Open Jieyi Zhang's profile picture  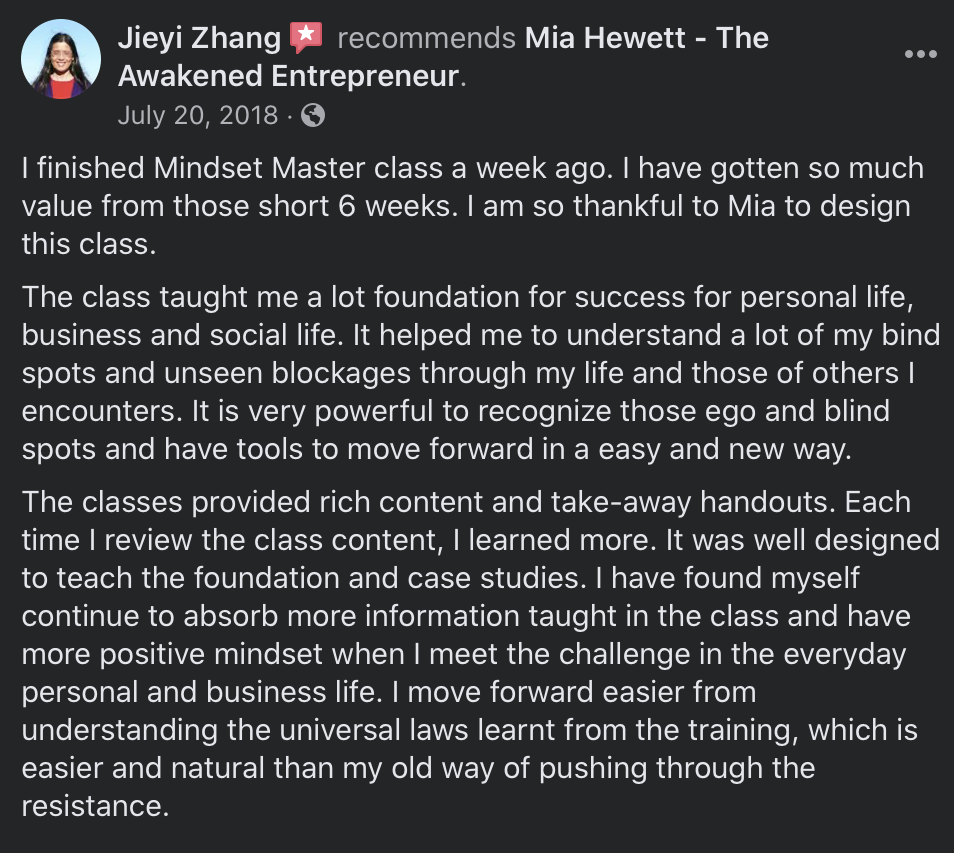coord(61,59)
